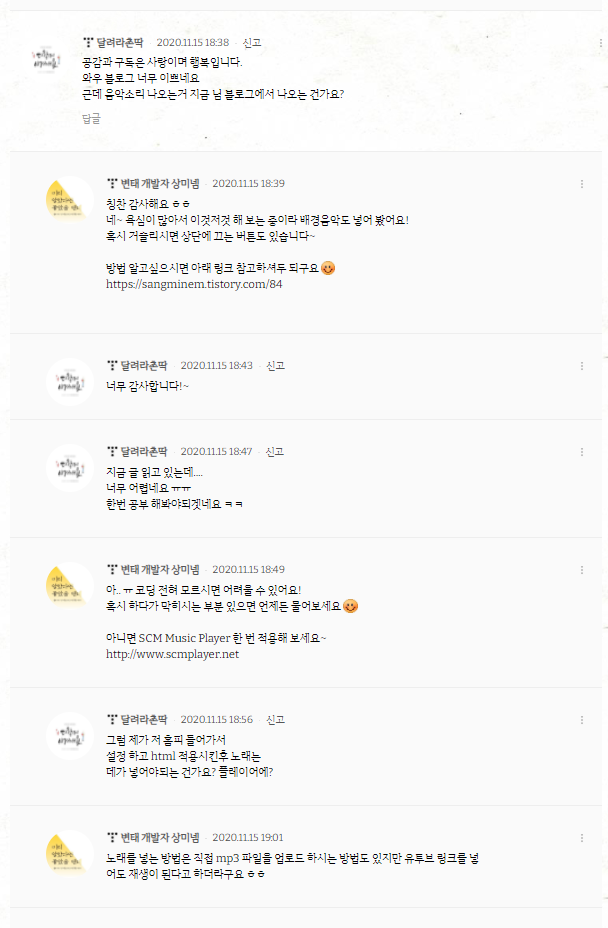Click the Tistory icon beside 변태 개발자 상미넴 at 18:39
The height and width of the screenshot is (928, 608).
click(112, 183)
